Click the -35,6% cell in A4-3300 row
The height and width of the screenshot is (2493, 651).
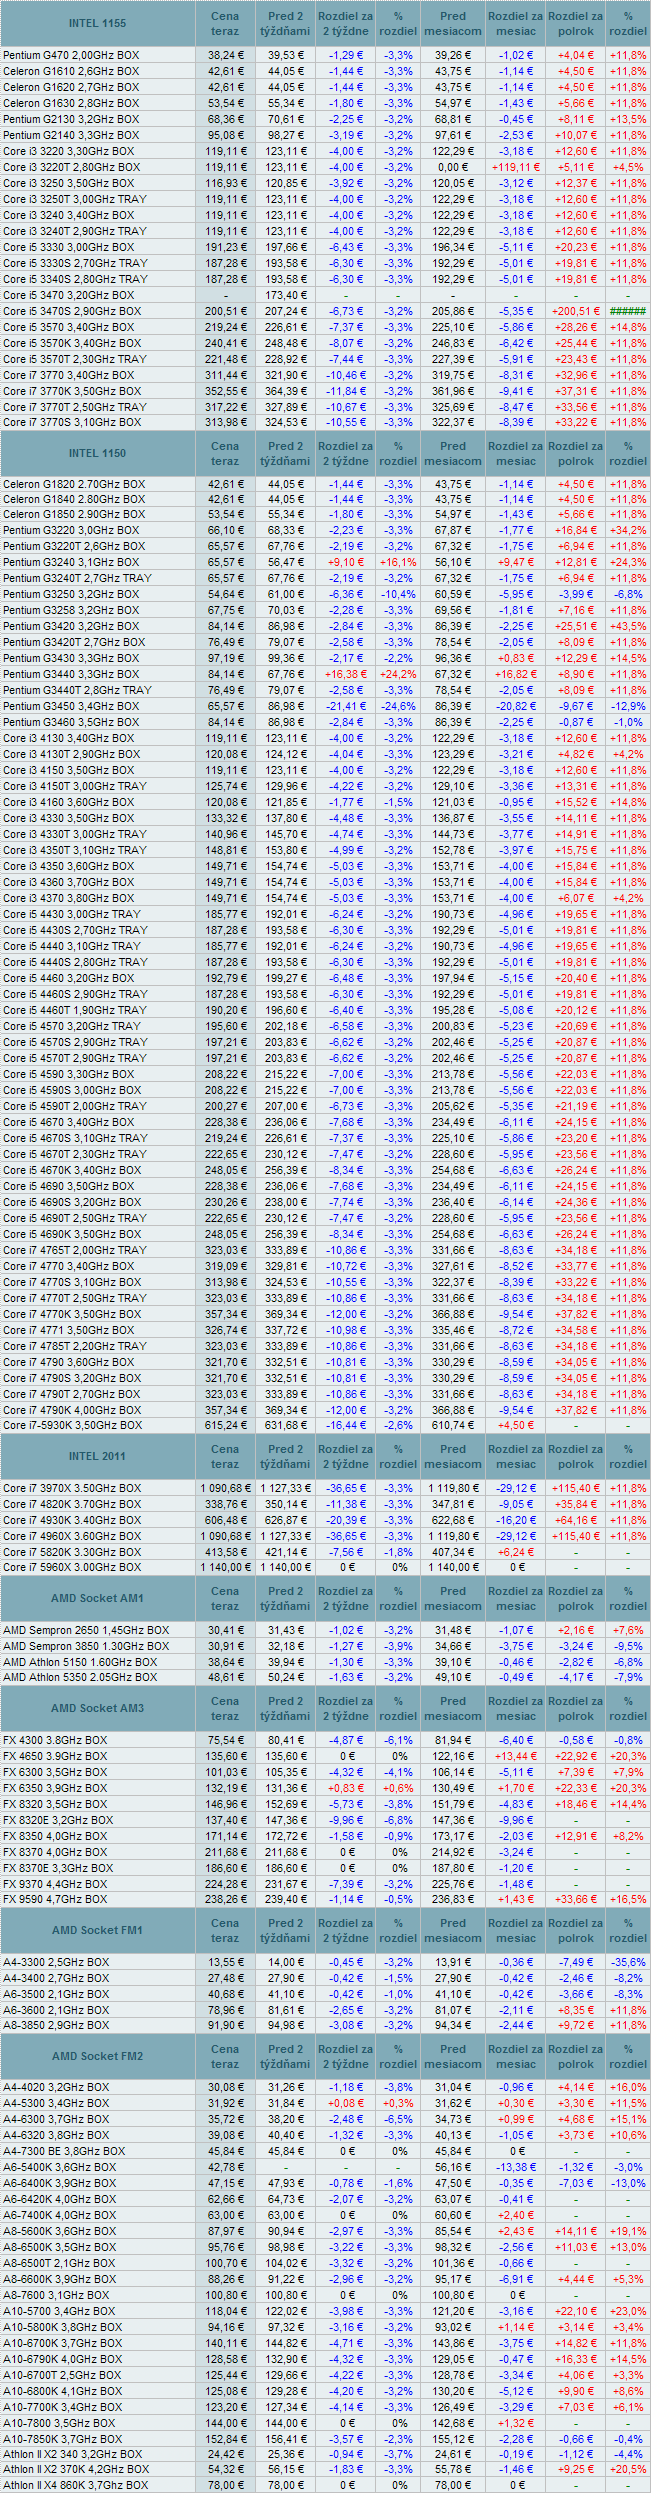tap(628, 1962)
